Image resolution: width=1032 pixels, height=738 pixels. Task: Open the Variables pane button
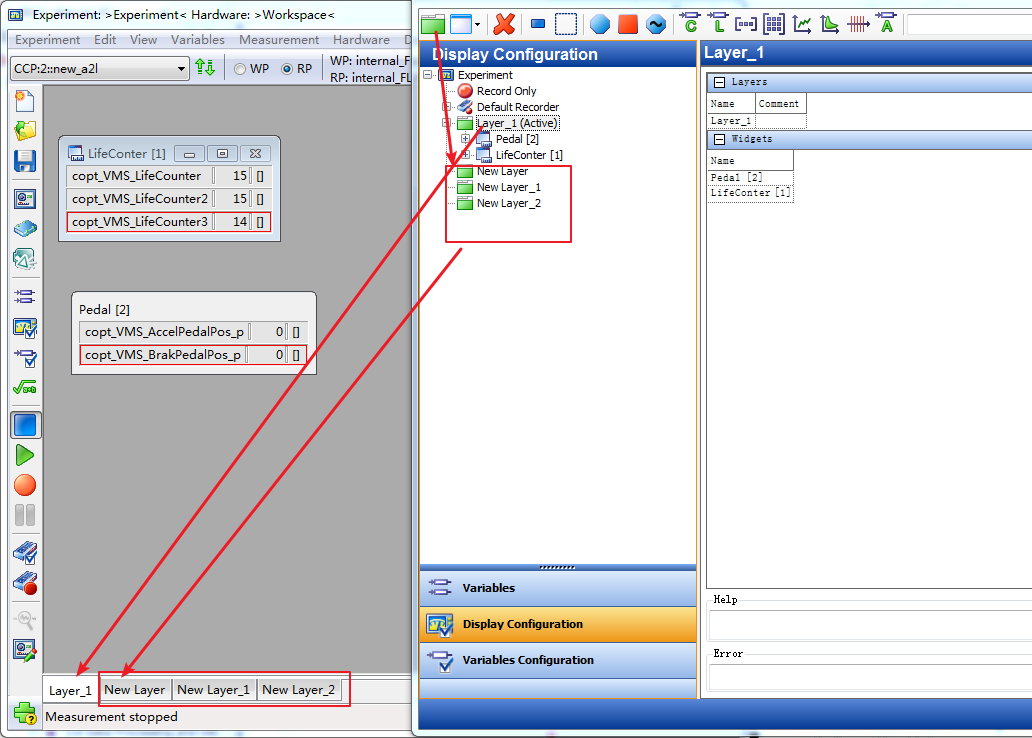(558, 588)
